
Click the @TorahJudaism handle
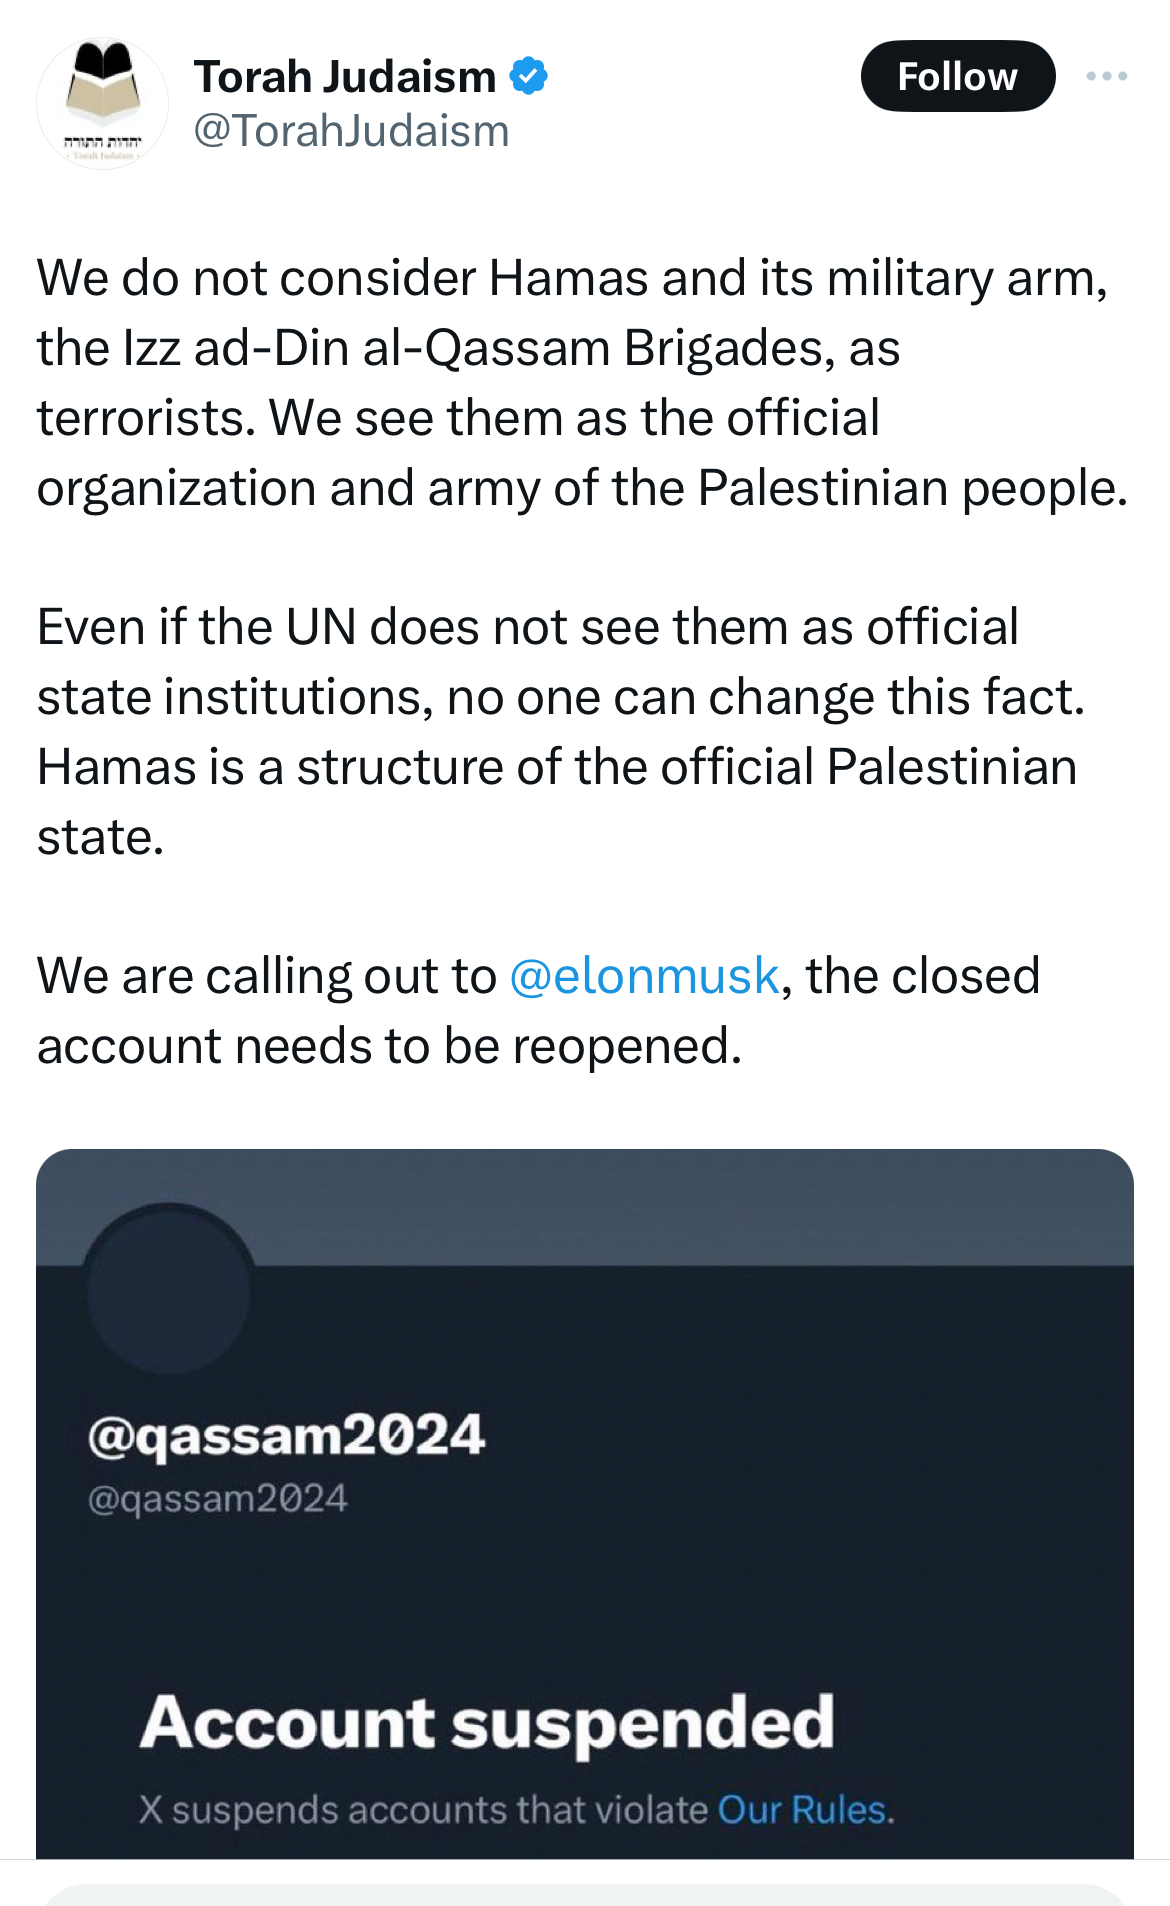pyautogui.click(x=351, y=131)
